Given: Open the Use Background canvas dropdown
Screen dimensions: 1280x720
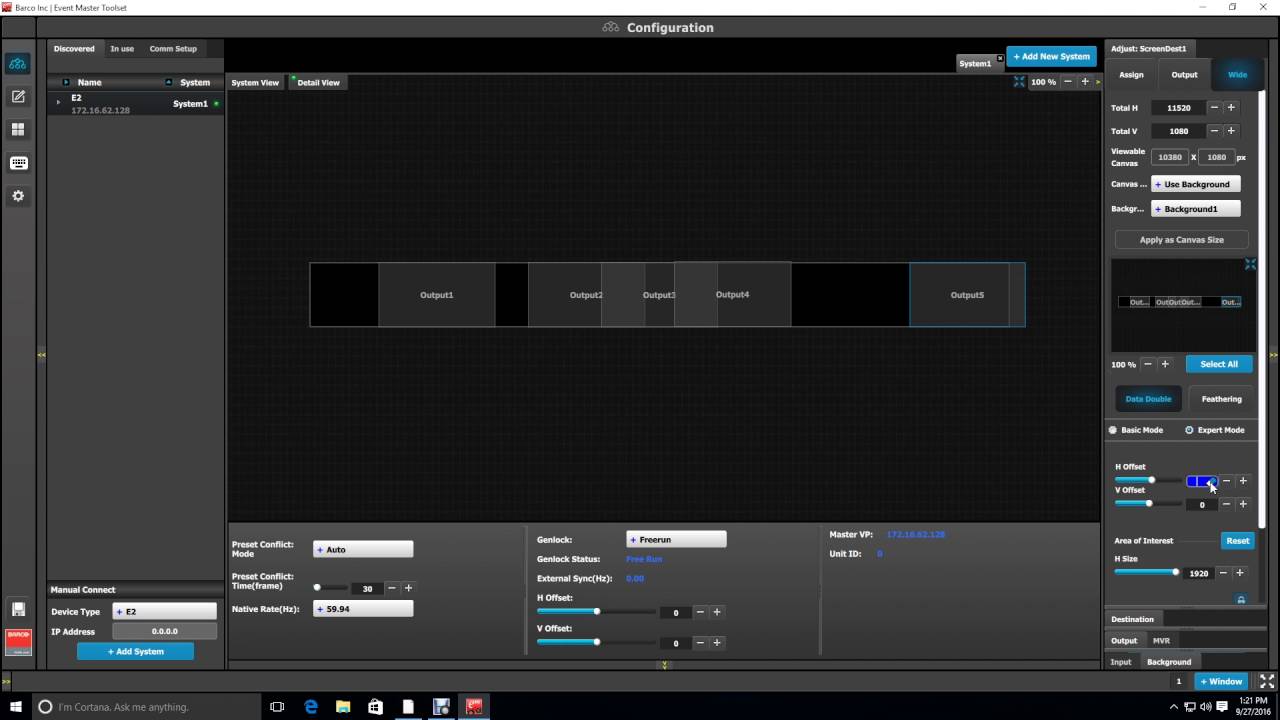Looking at the screenshot, I should tap(1196, 184).
